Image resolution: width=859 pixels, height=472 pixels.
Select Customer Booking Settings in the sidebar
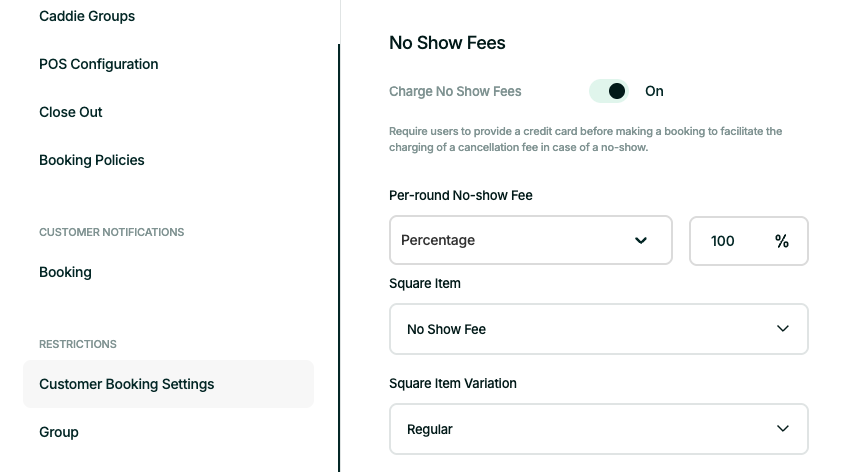click(127, 384)
